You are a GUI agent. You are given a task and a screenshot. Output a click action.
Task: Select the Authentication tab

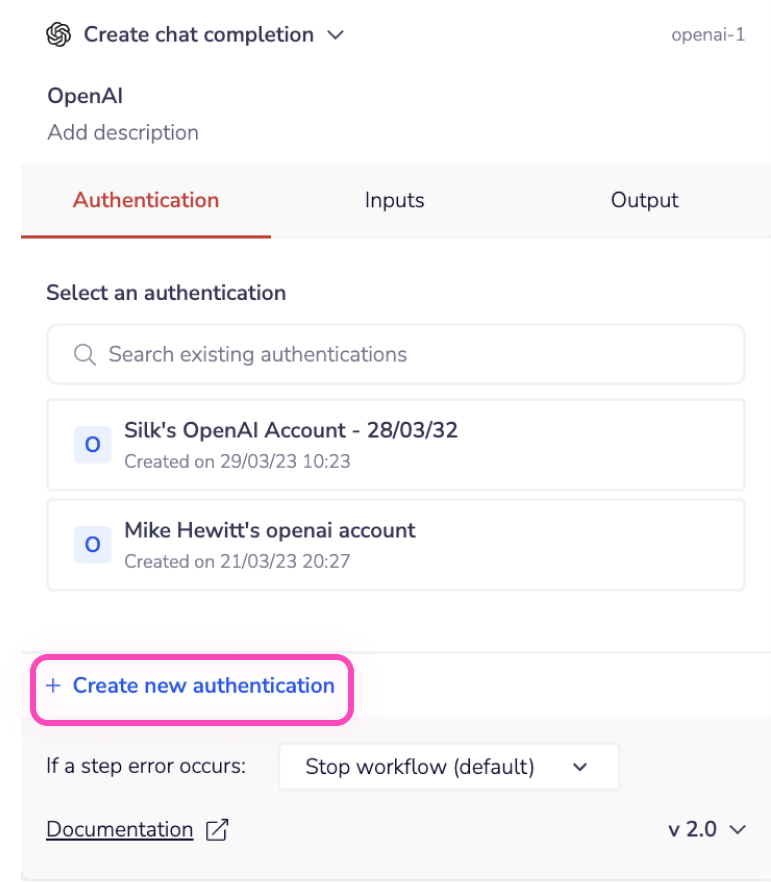(x=145, y=200)
